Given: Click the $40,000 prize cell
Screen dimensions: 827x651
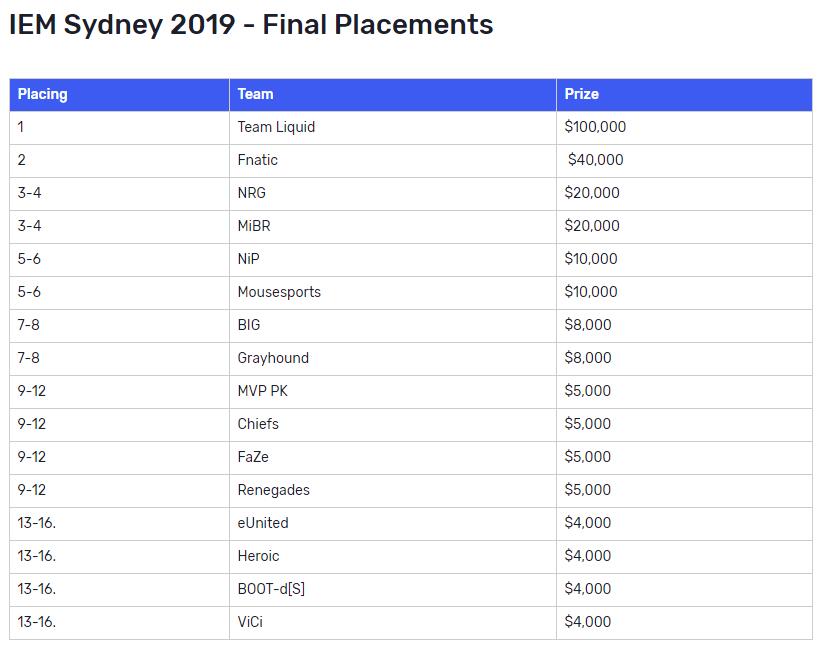Looking at the screenshot, I should pyautogui.click(x=685, y=160).
